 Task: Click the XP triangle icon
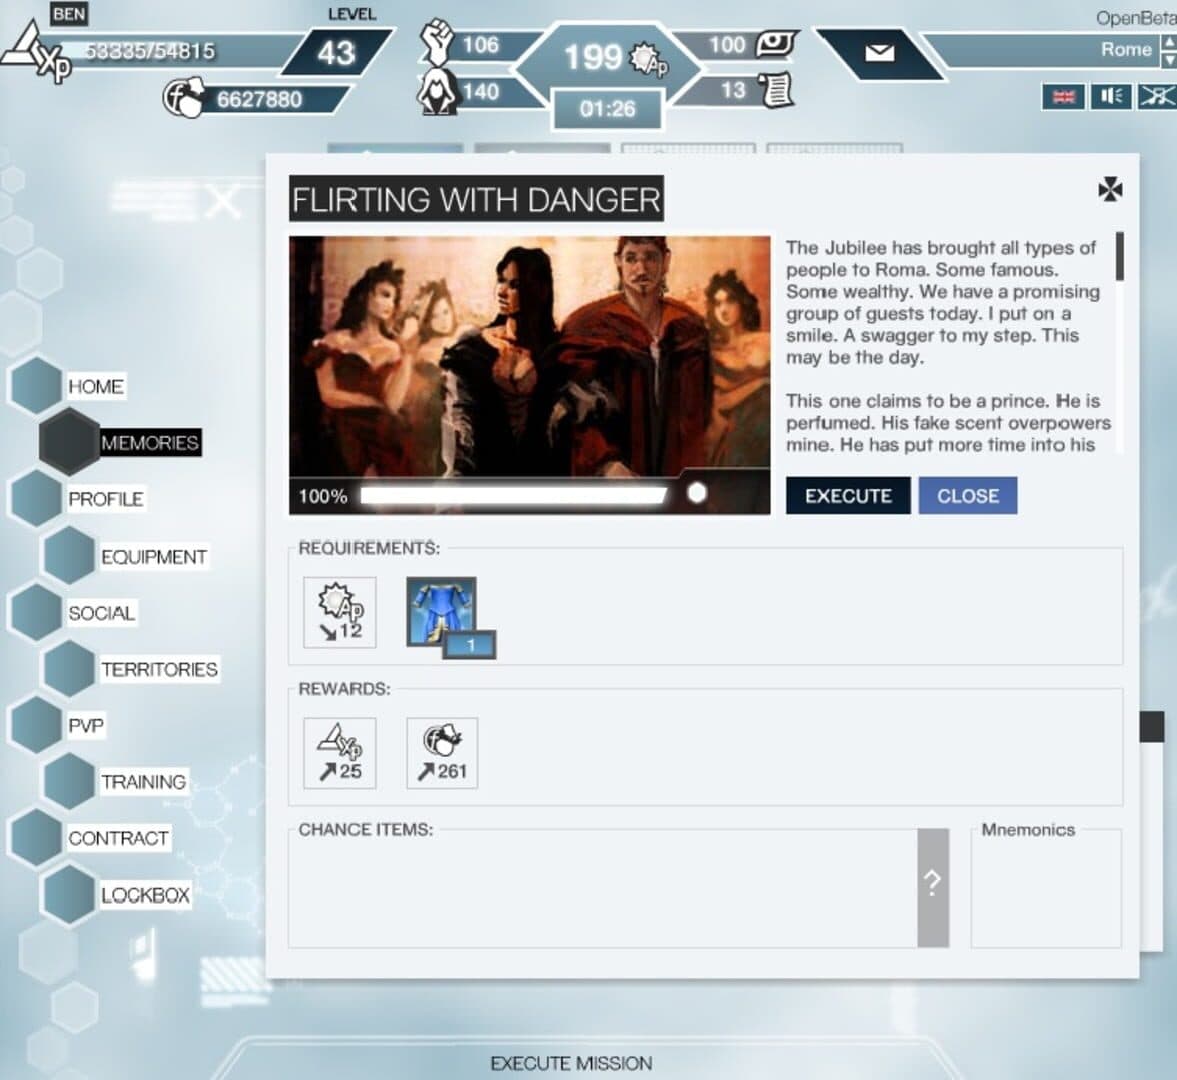[36, 52]
